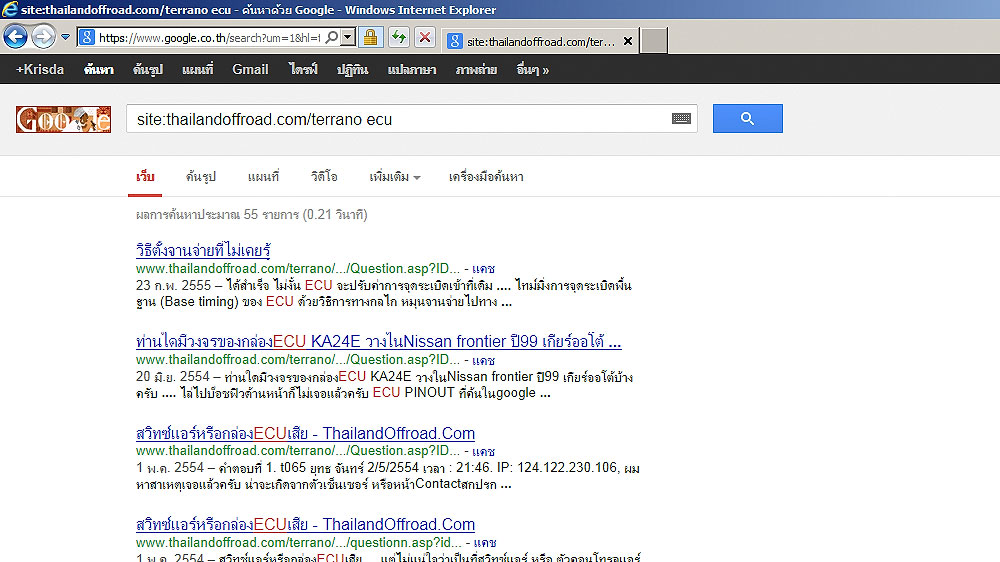Click the browser Back arrow button
The height and width of the screenshot is (562, 1000).
15,38
